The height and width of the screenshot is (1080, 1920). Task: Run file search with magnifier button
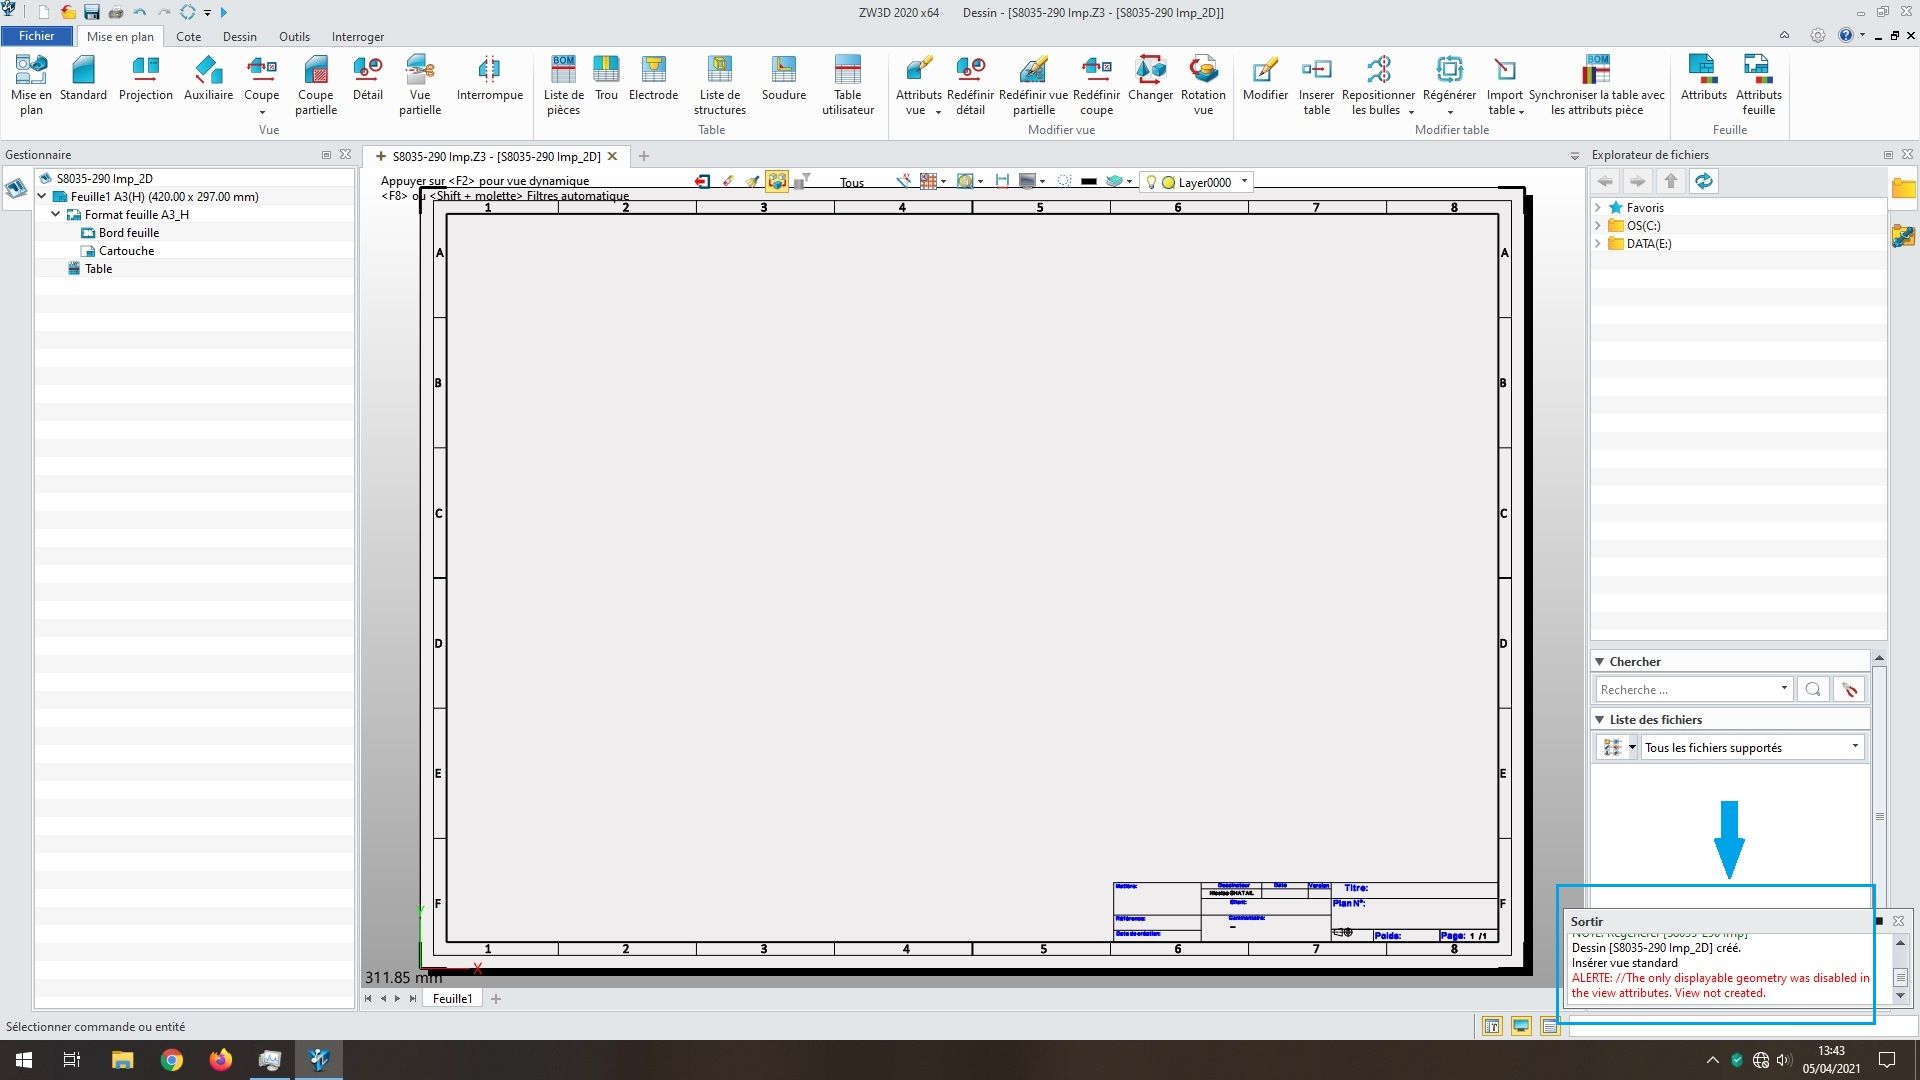1813,689
